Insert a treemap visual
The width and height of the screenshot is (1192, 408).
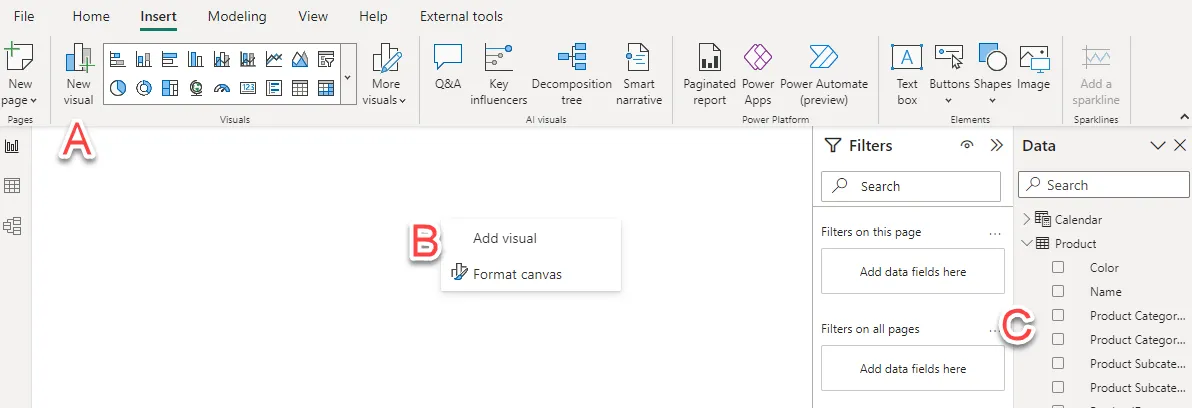click(170, 88)
